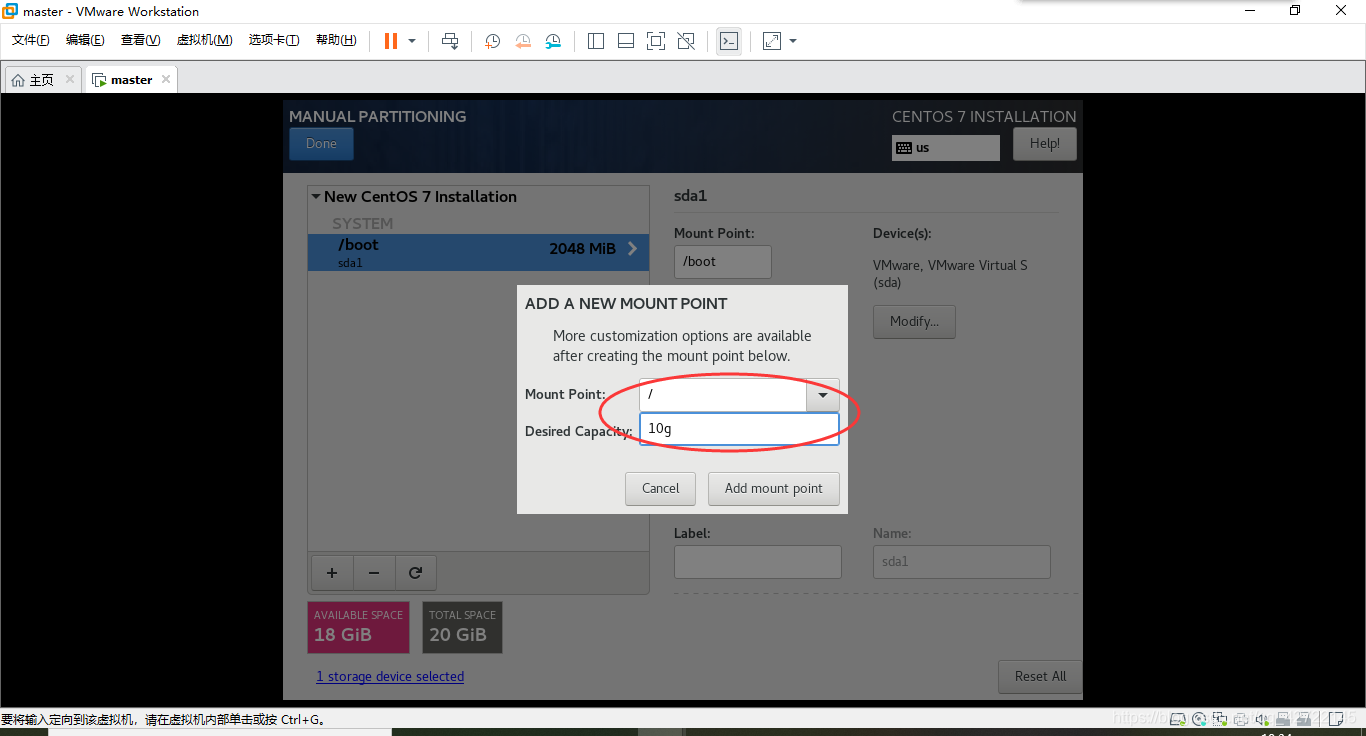This screenshot has width=1366, height=736.
Task: Open the power options dropdown beside pause
Action: click(x=412, y=41)
